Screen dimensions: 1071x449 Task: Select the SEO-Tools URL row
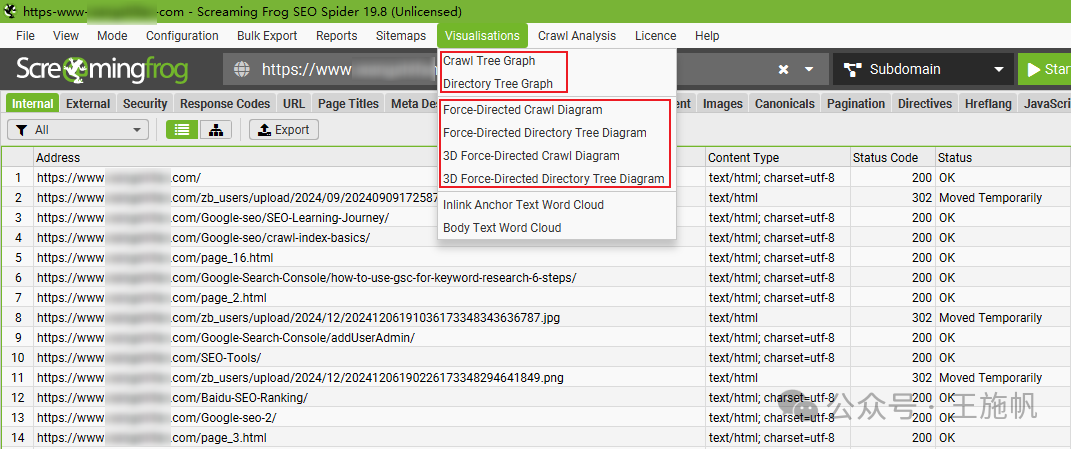click(536, 357)
